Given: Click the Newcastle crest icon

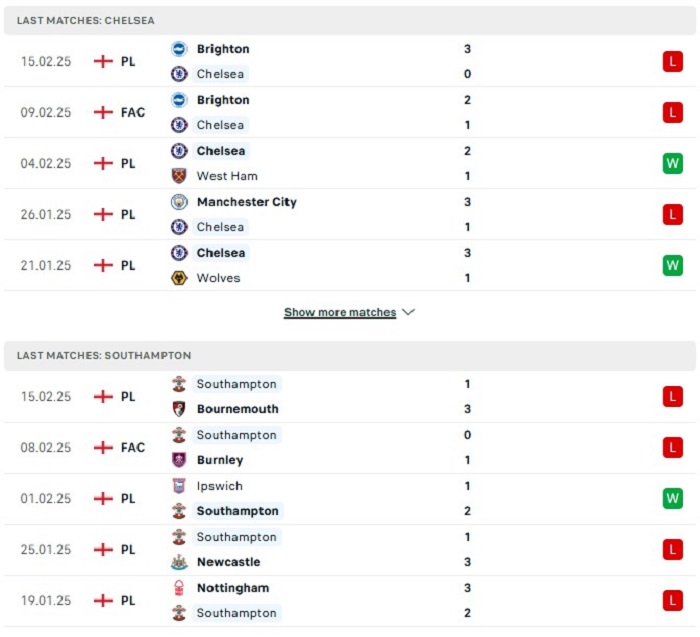Looking at the screenshot, I should (179, 562).
